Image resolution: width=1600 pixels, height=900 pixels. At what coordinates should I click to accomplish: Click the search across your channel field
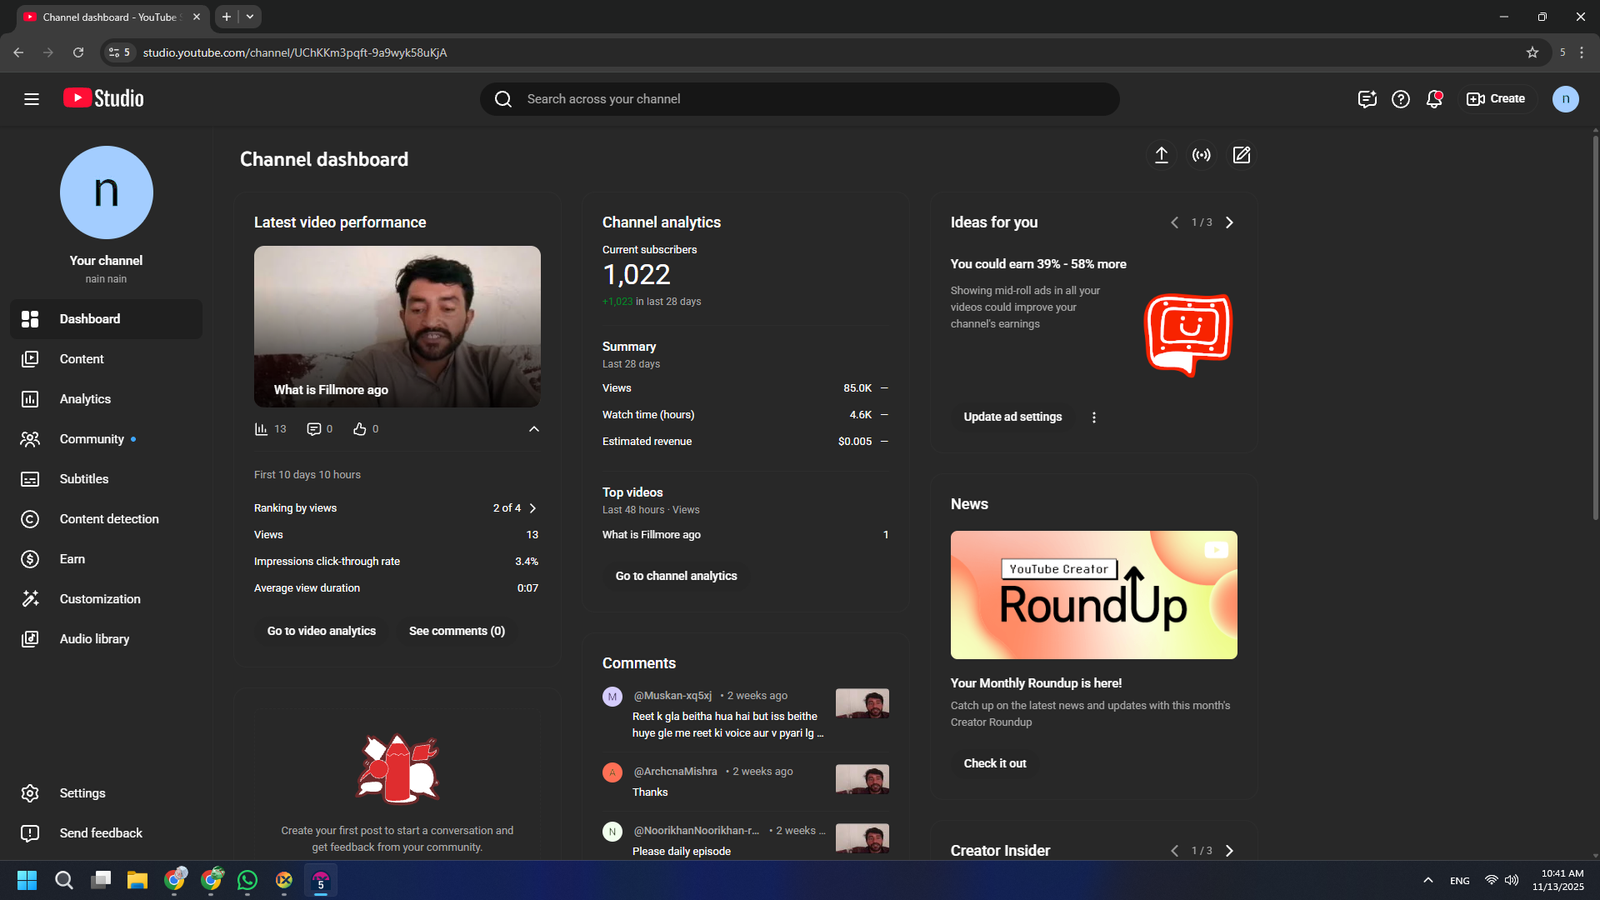pos(800,99)
